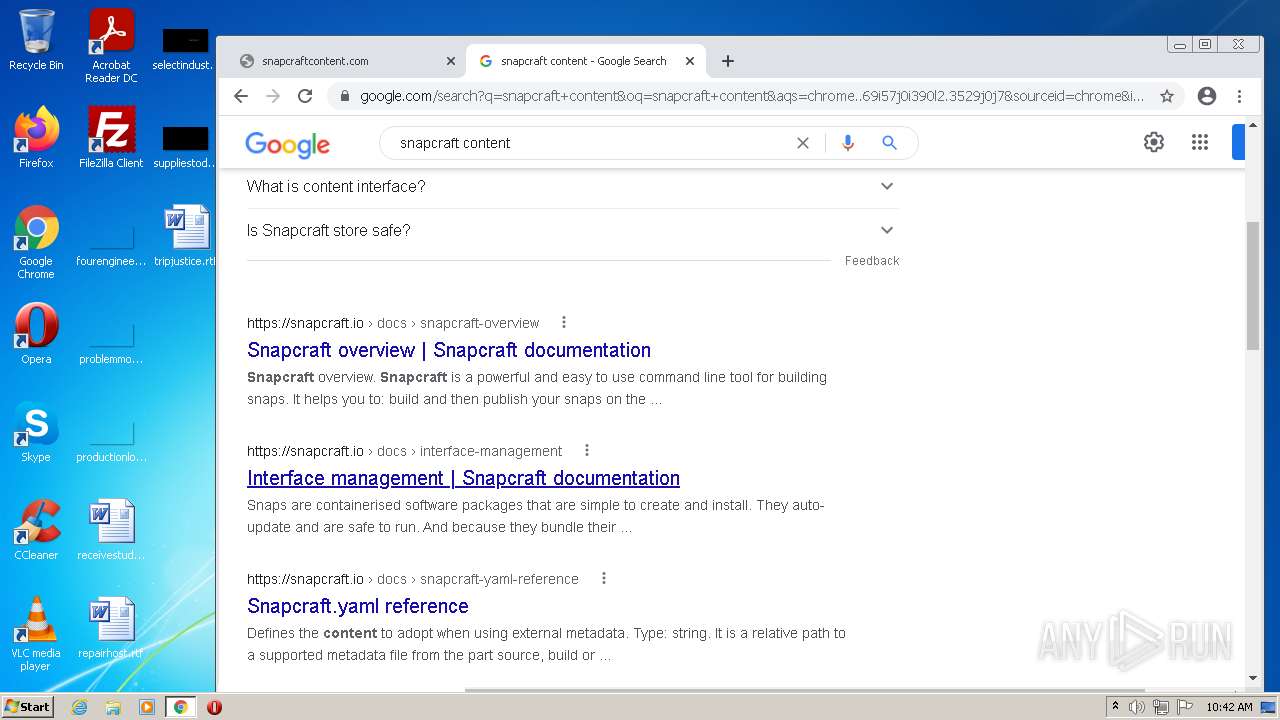Open Windows Explorer from the taskbar
This screenshot has height=720, width=1280.
(113, 707)
